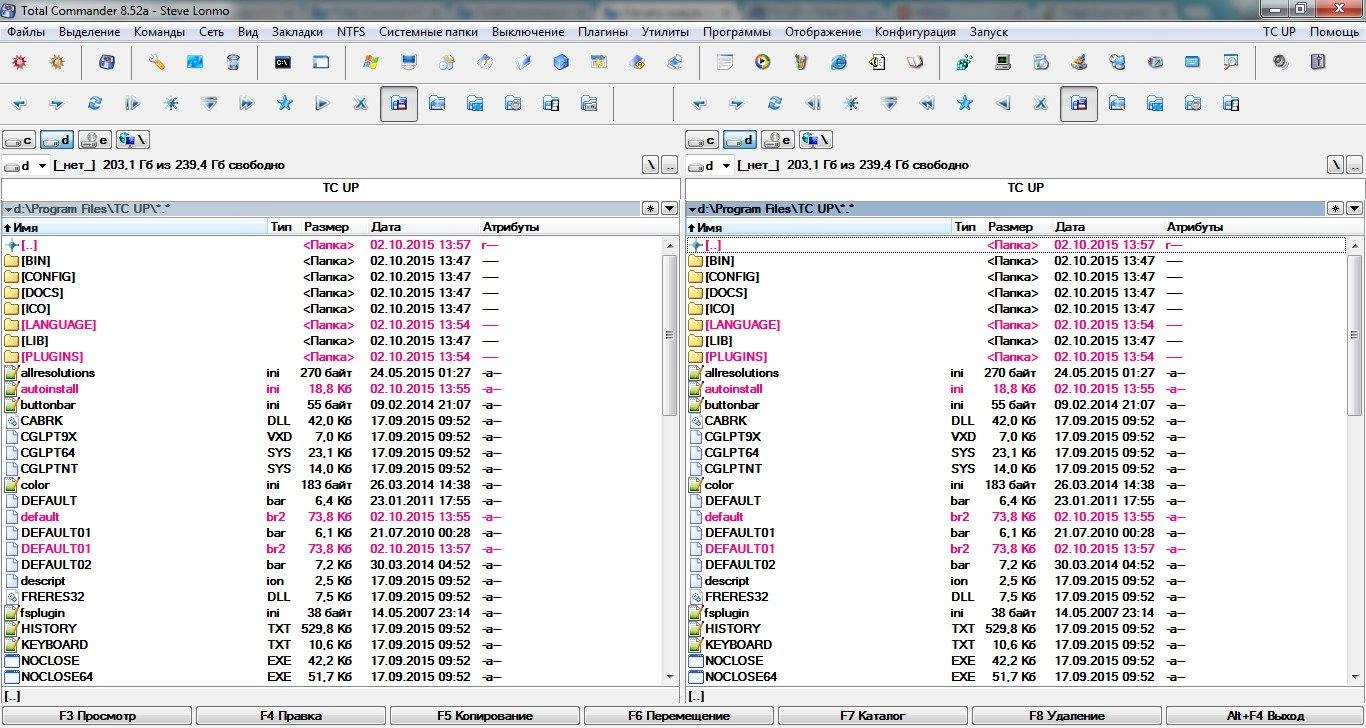Sort left panel by Дата column header
1366x728 pixels.
coord(423,227)
